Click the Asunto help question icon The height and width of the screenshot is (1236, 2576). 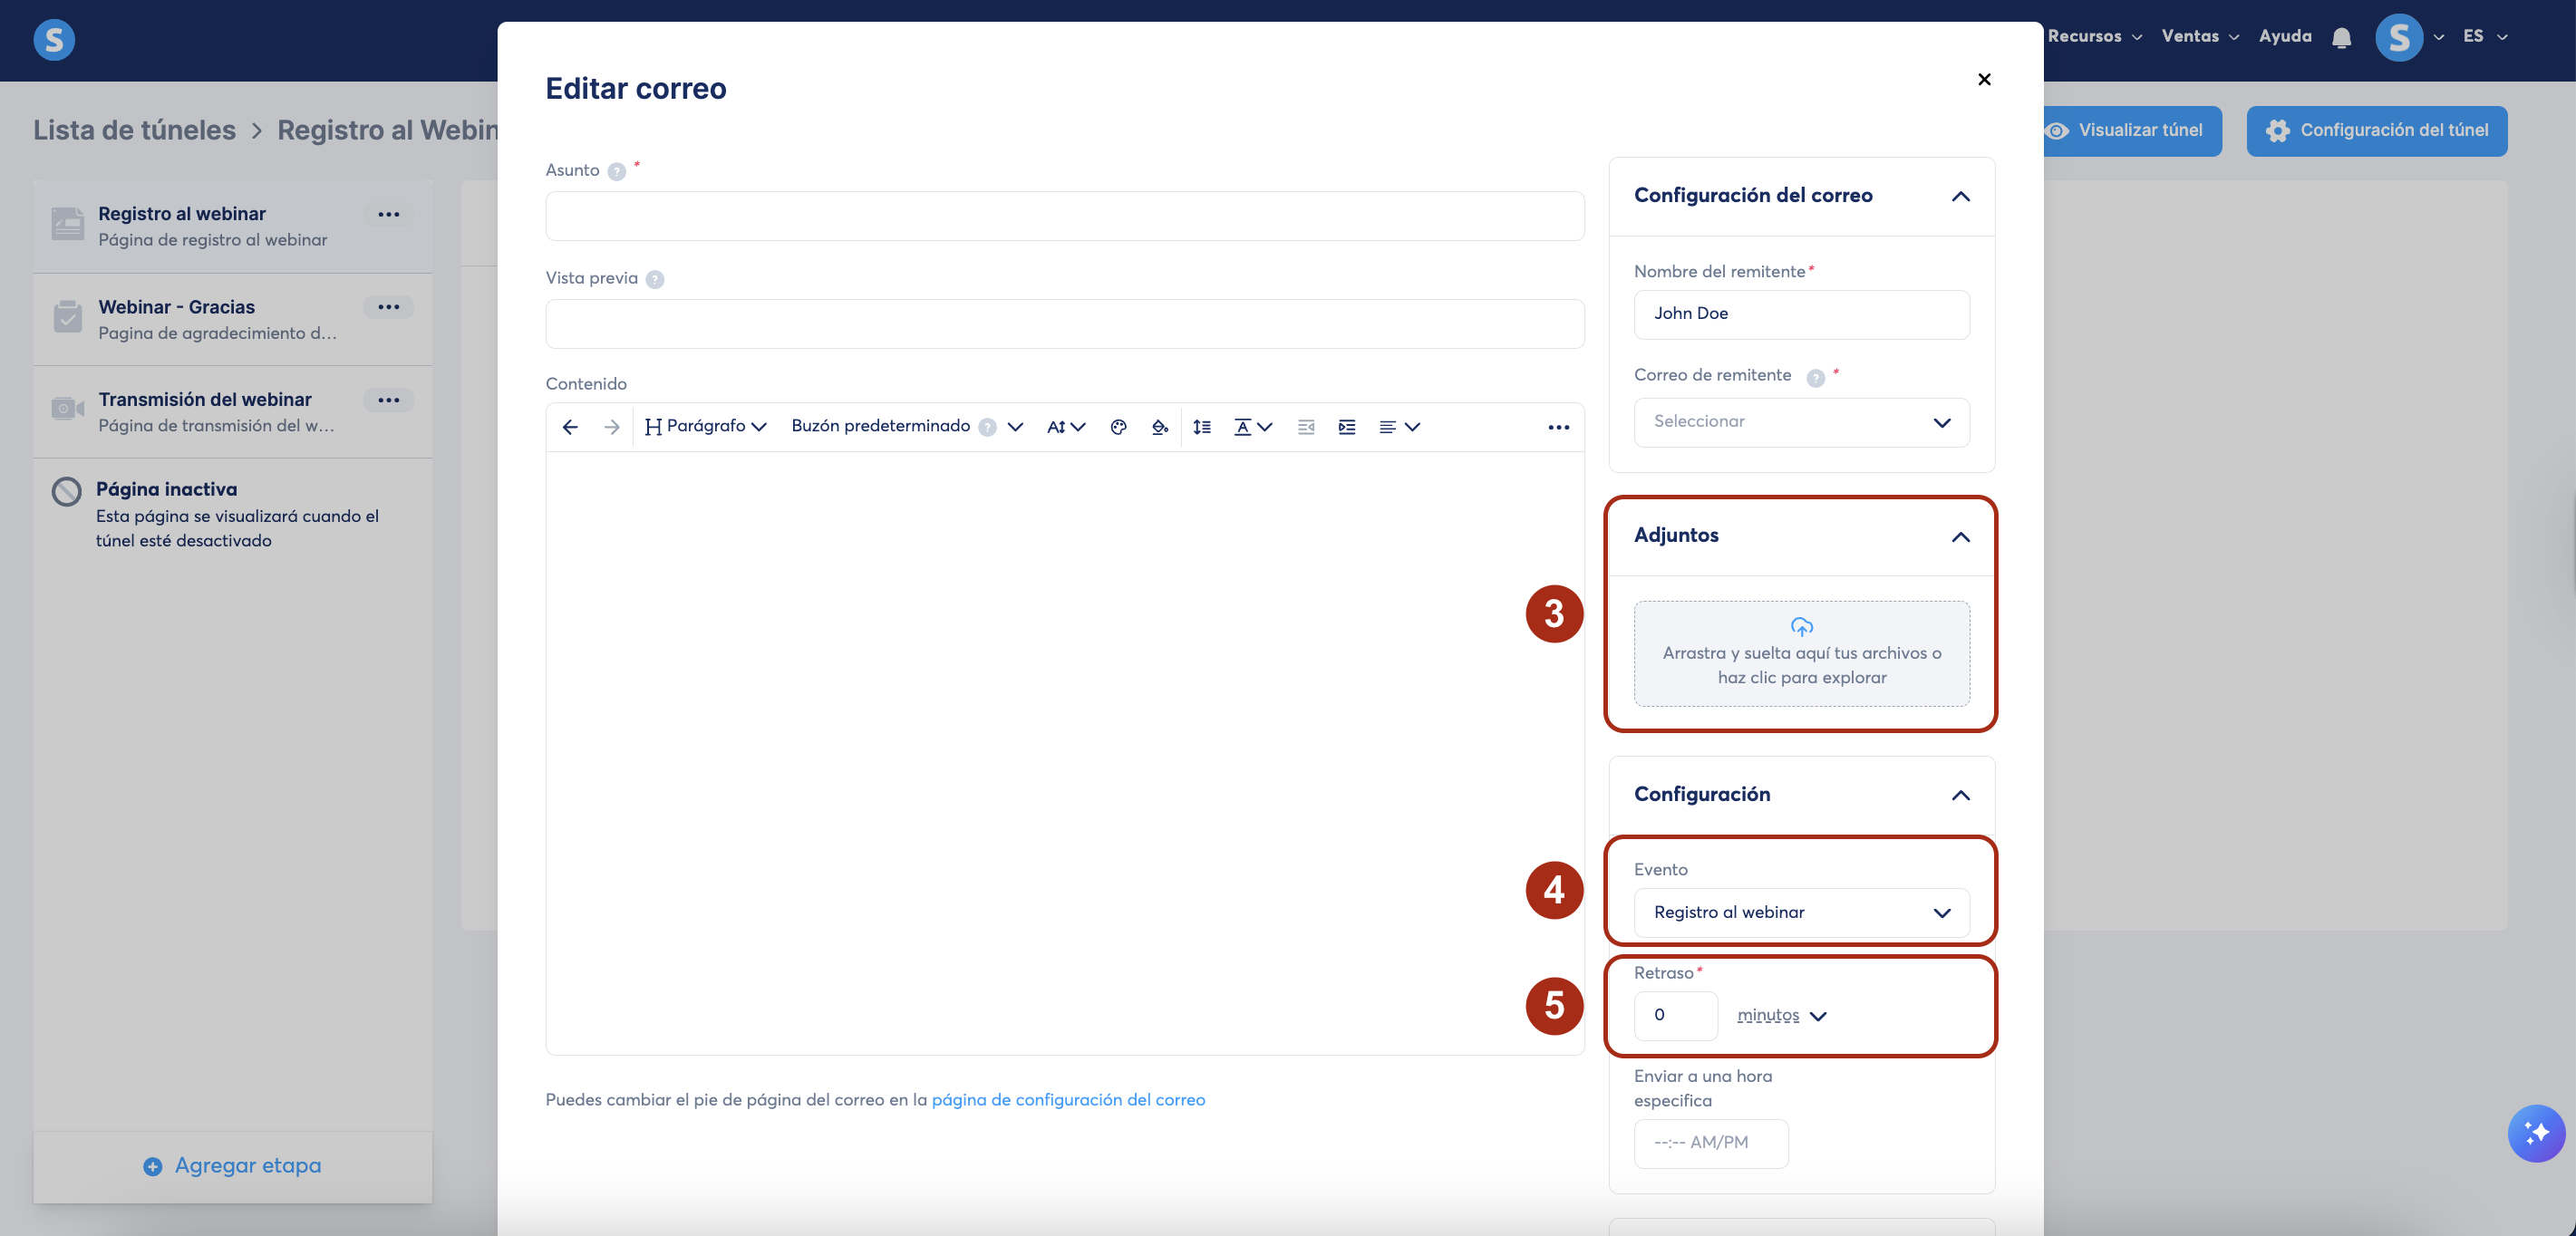pyautogui.click(x=617, y=172)
